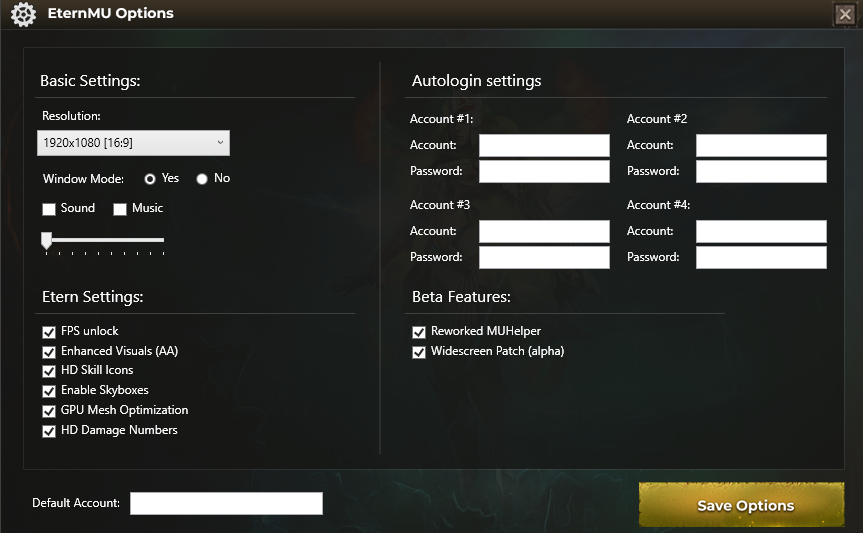Click the EternMU gear icon in title bar
The image size is (863, 533).
click(x=23, y=14)
